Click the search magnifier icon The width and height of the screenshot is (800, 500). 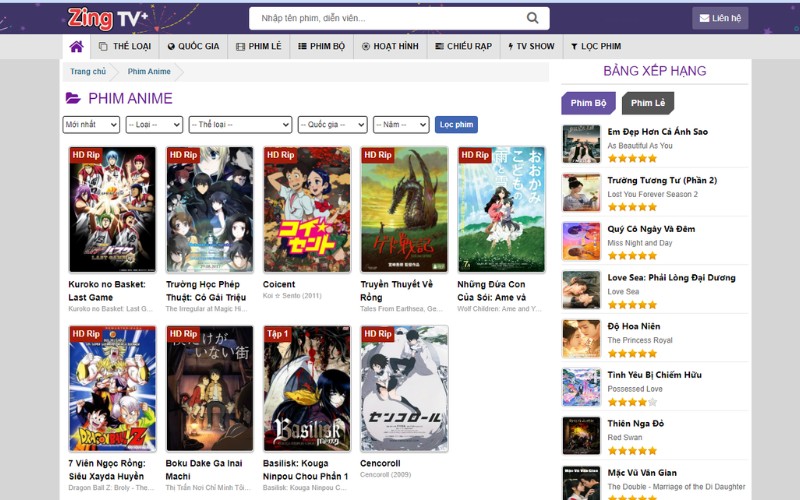point(532,18)
